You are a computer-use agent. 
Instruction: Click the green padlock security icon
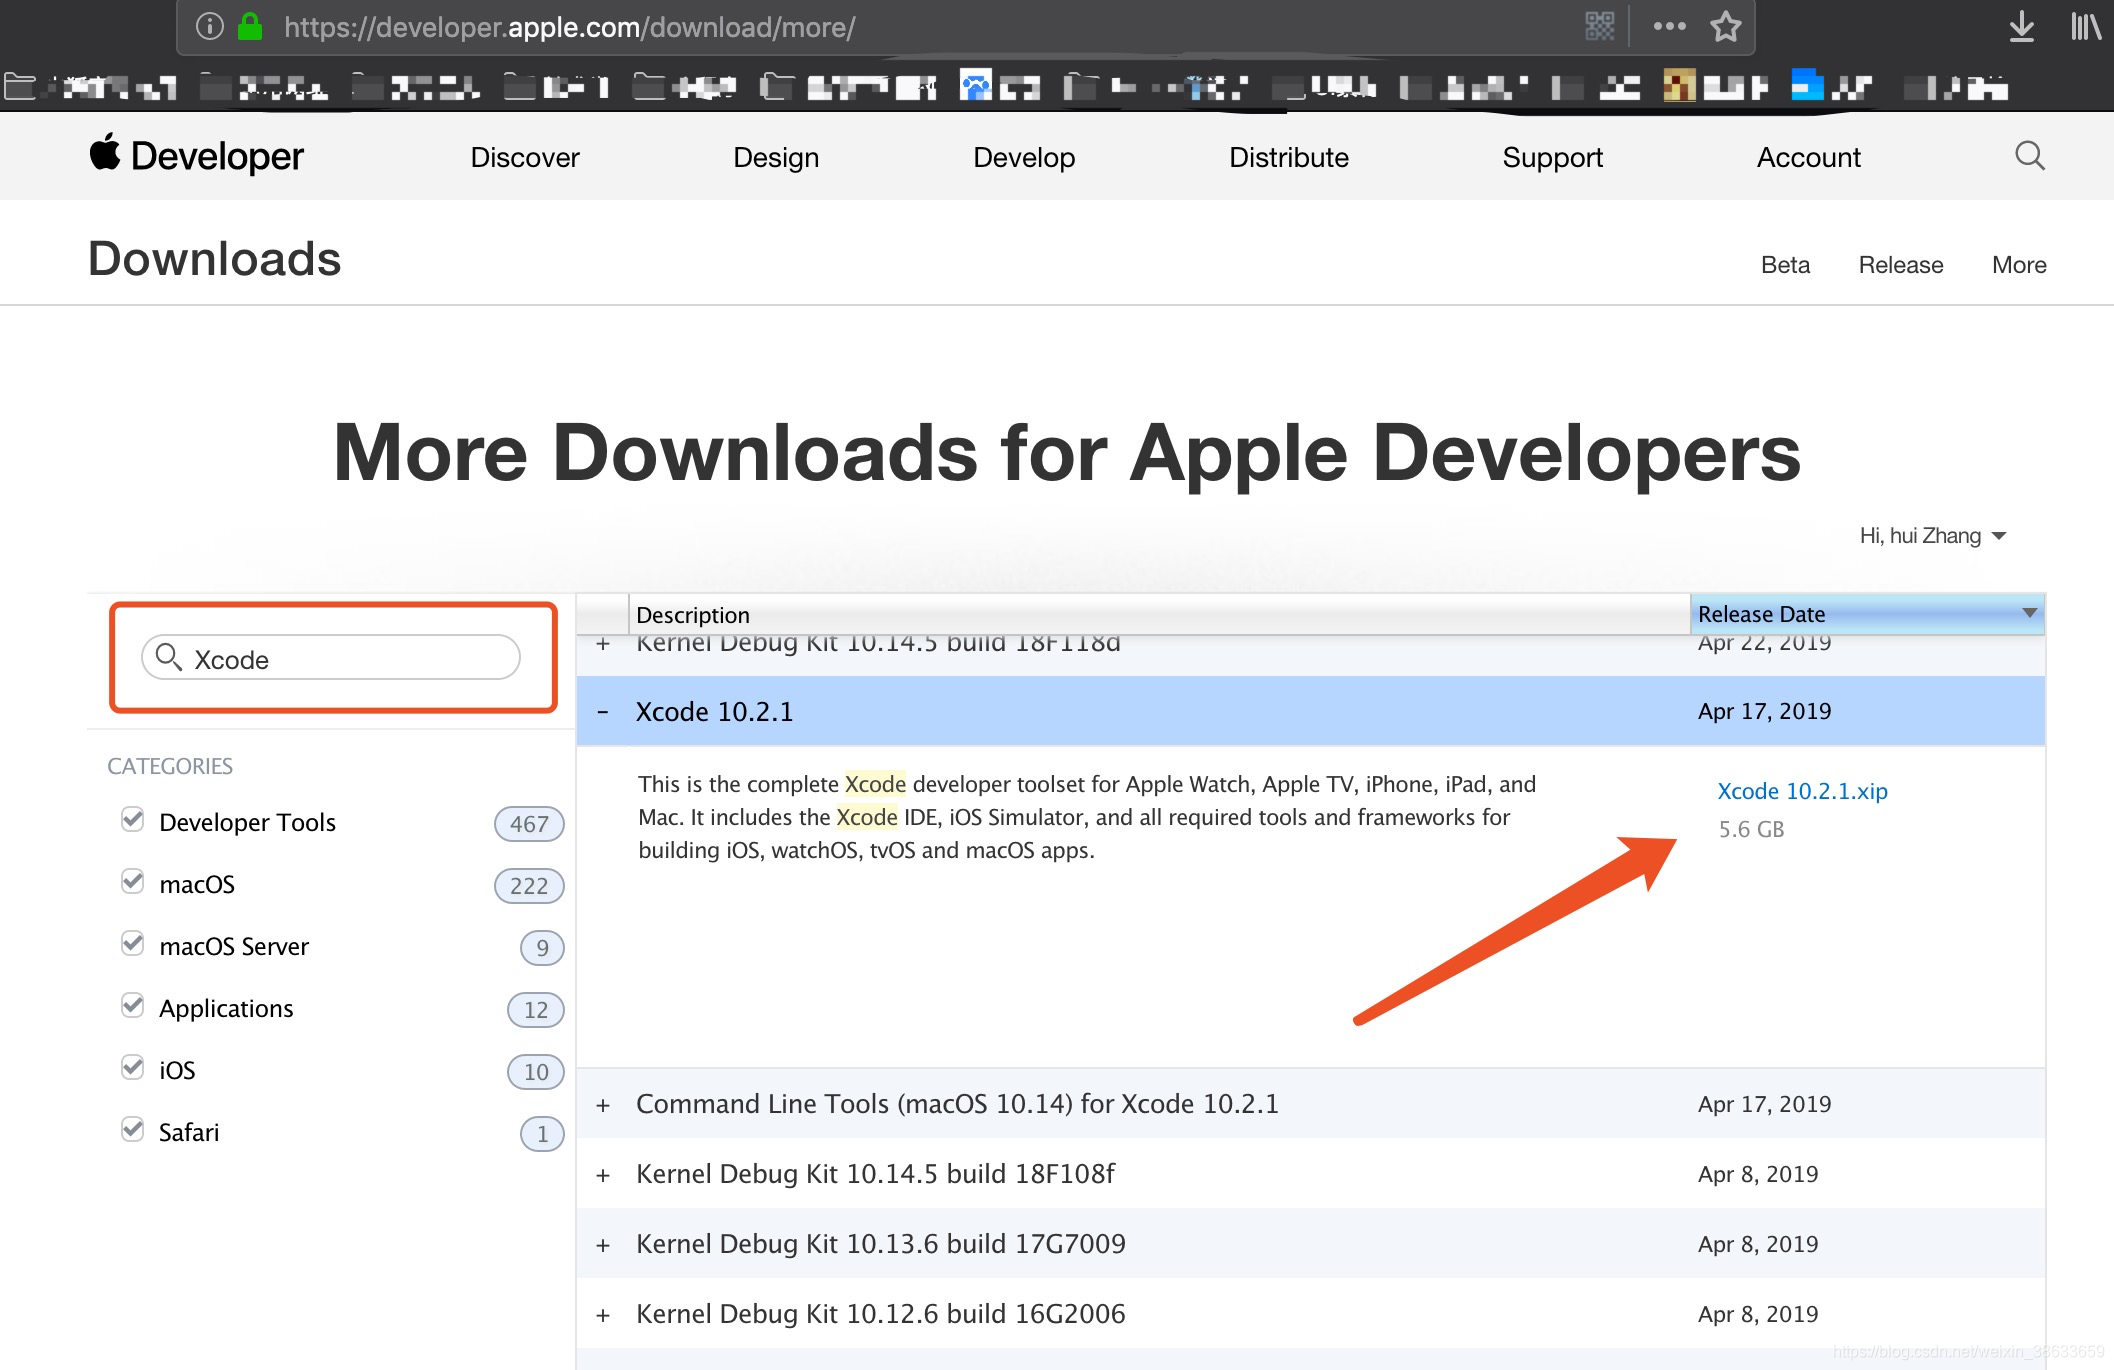(250, 27)
